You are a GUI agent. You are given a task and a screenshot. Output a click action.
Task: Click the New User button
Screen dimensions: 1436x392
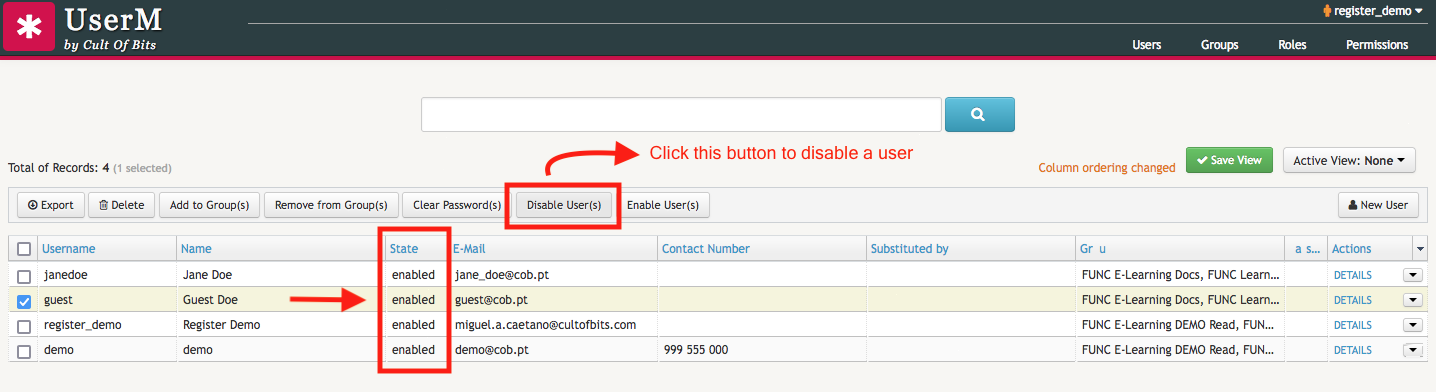coord(1378,205)
